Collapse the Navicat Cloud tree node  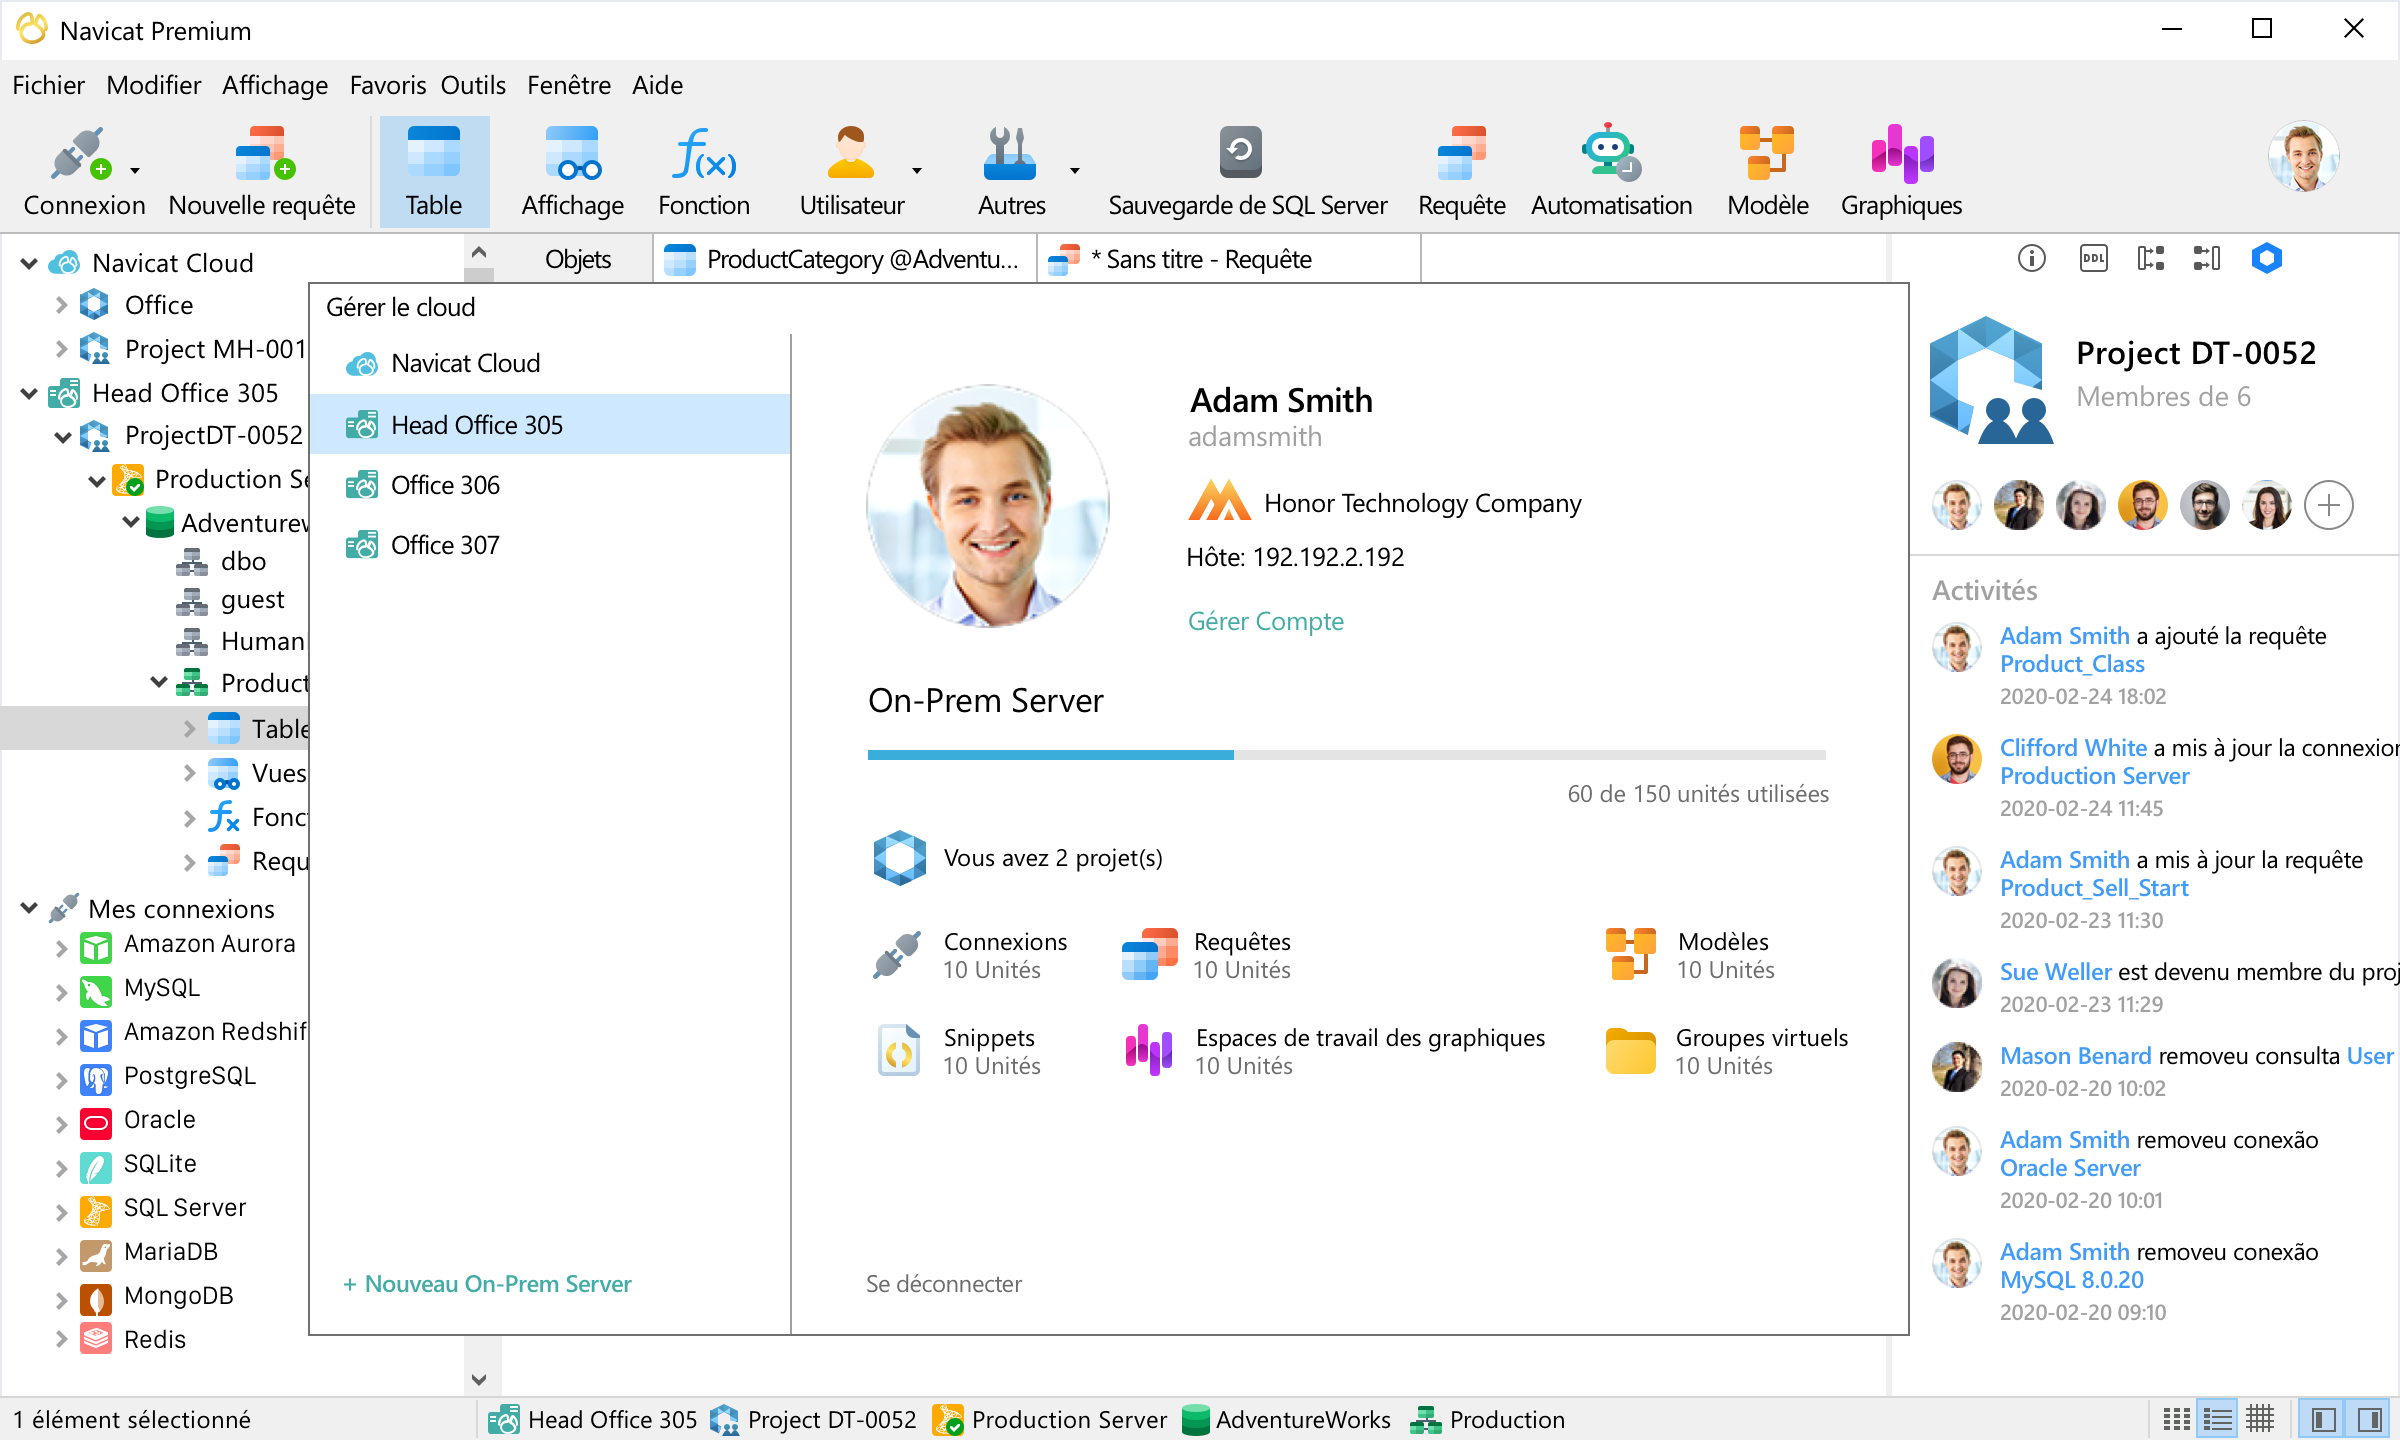pyautogui.click(x=29, y=263)
